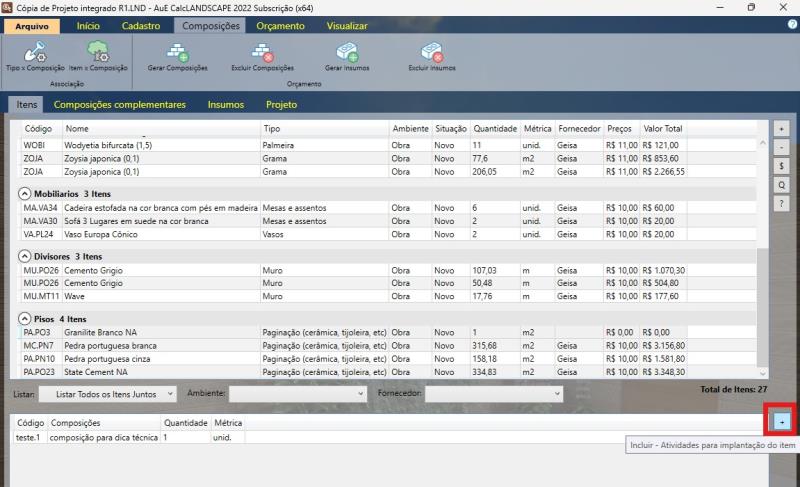Select the Sofá 3 Lugares em suede row
The image size is (800, 487).
pyautogui.click(x=388, y=221)
